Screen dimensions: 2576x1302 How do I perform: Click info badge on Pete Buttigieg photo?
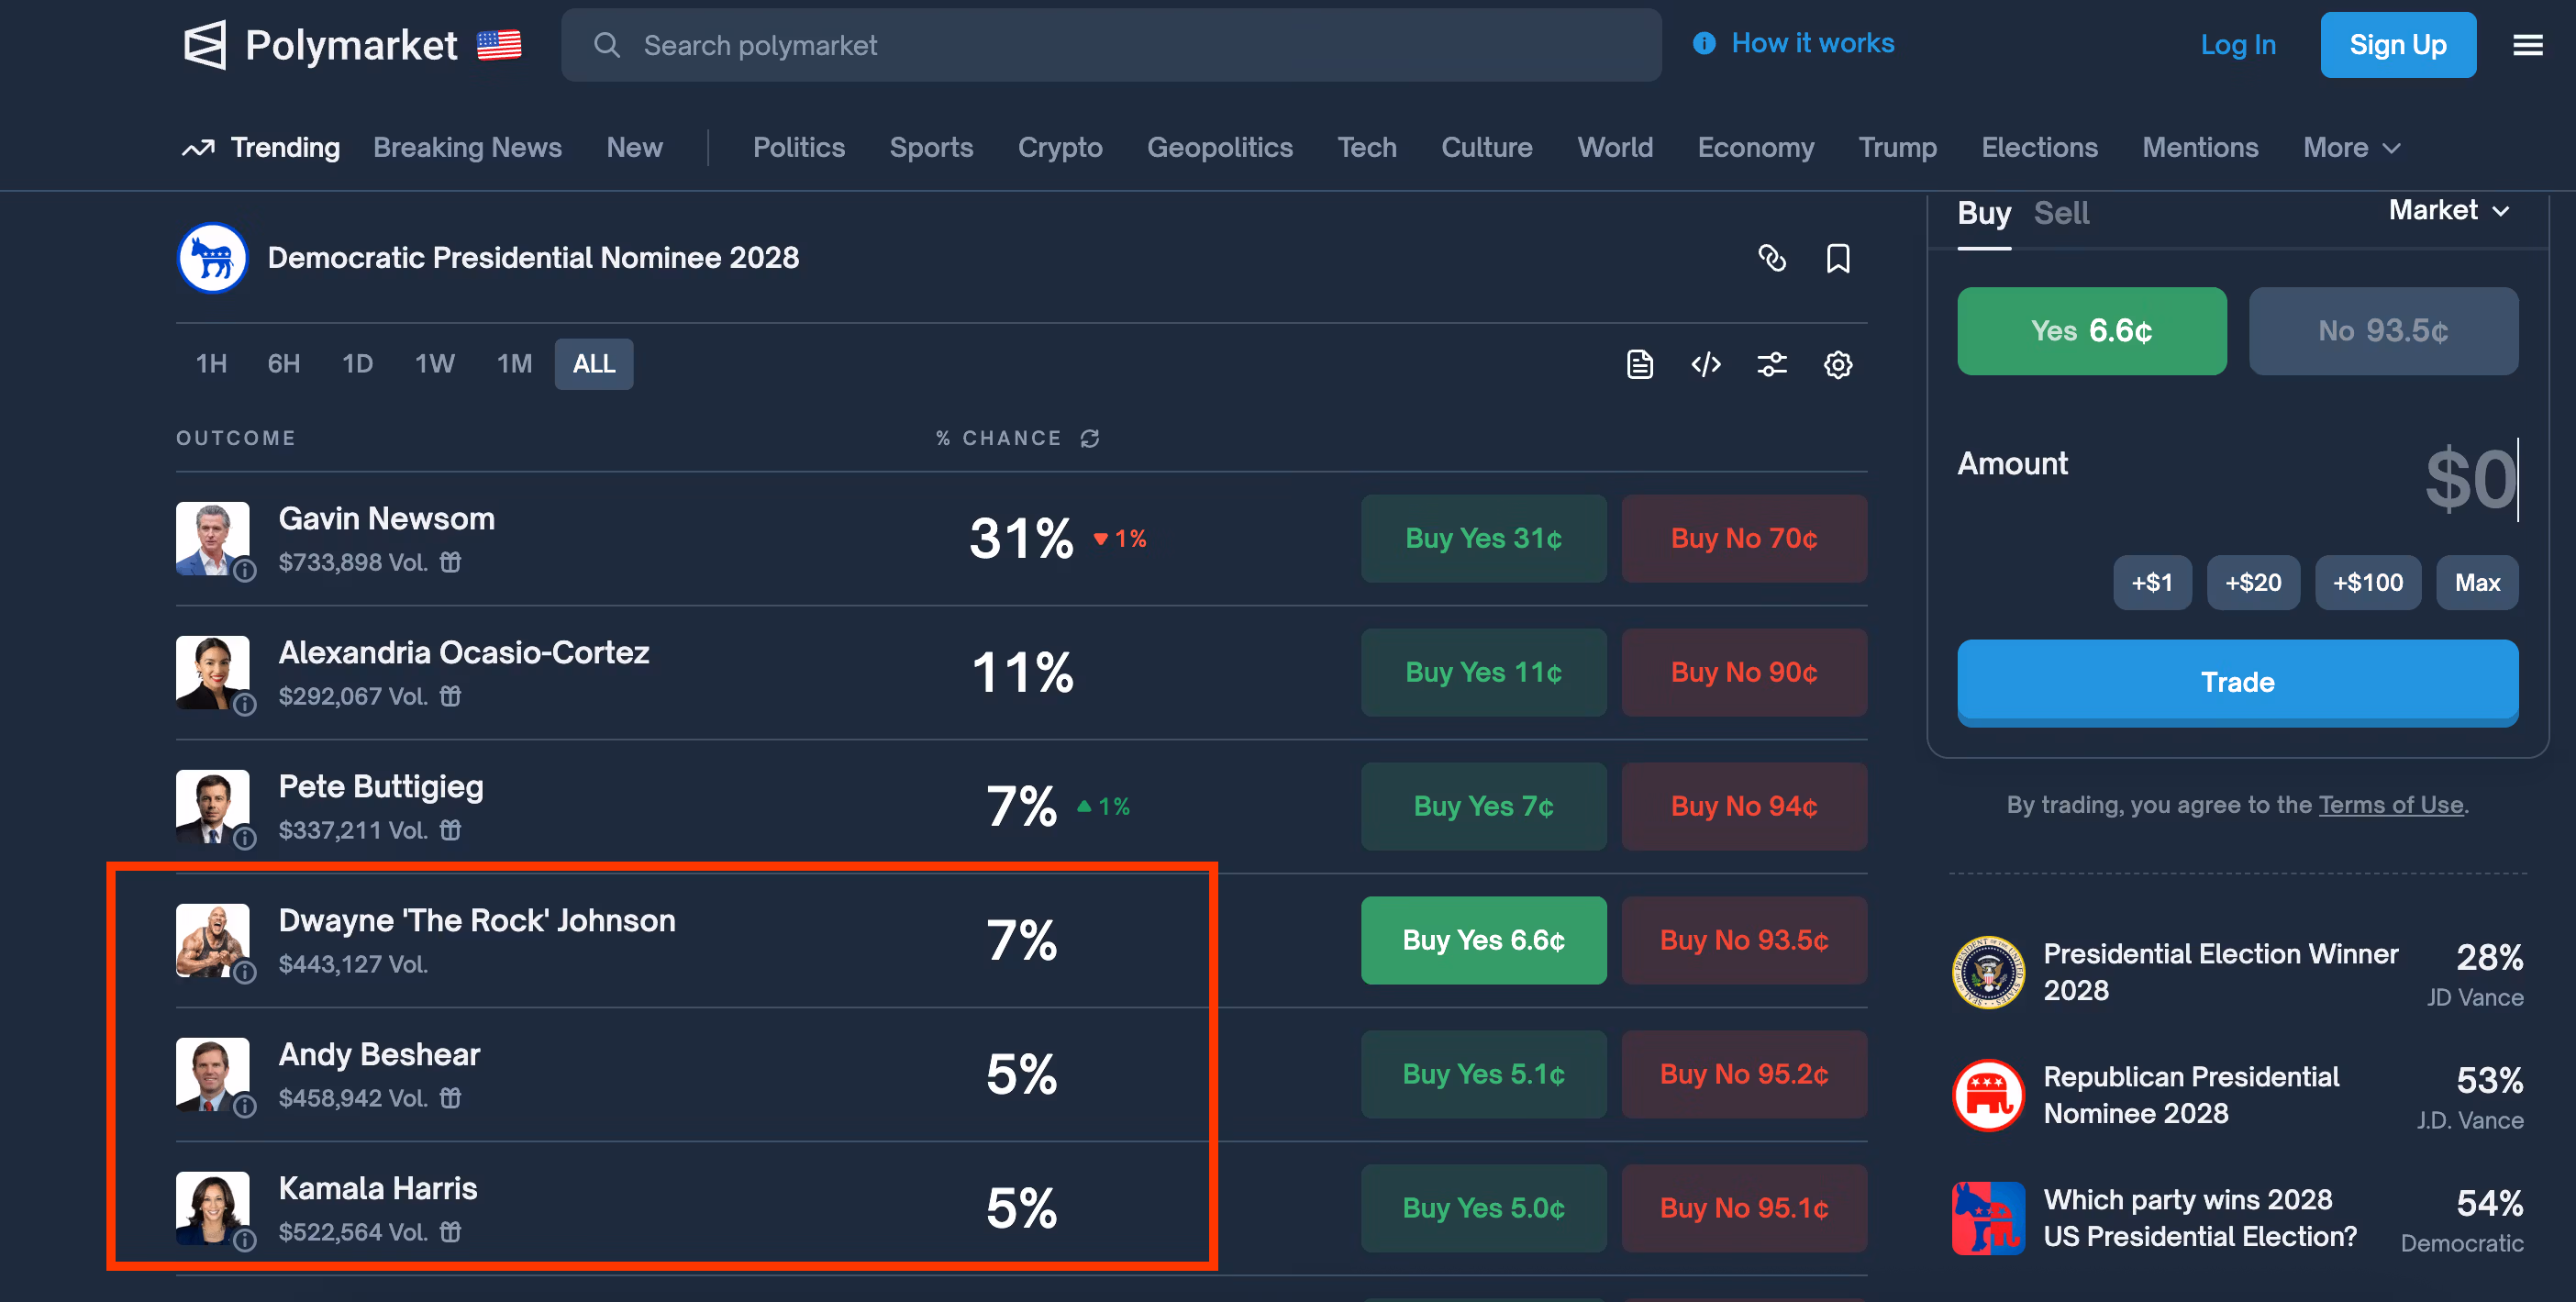[245, 838]
